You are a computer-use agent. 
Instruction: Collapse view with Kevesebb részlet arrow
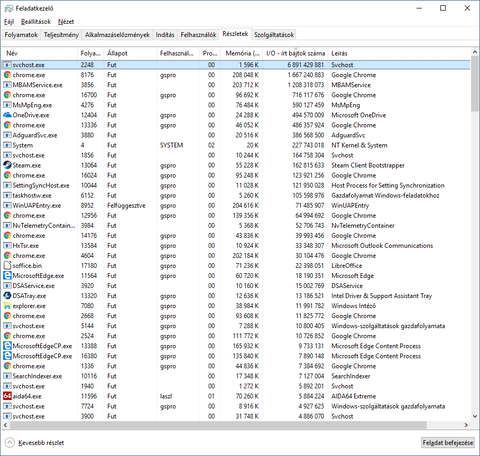10,443
